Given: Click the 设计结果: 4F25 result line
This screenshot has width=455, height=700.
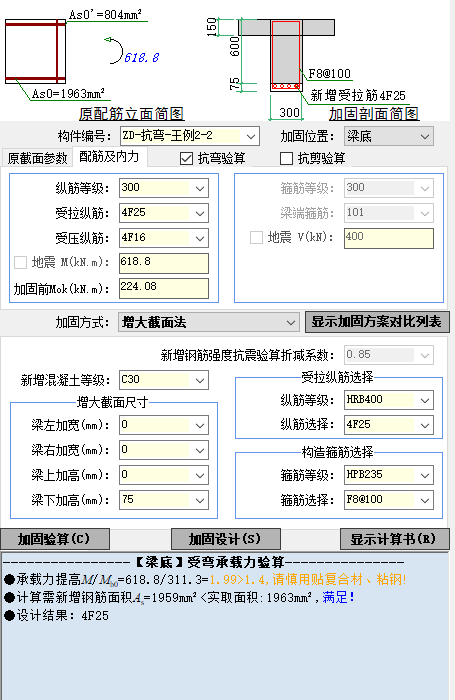Looking at the screenshot, I should point(57,616).
